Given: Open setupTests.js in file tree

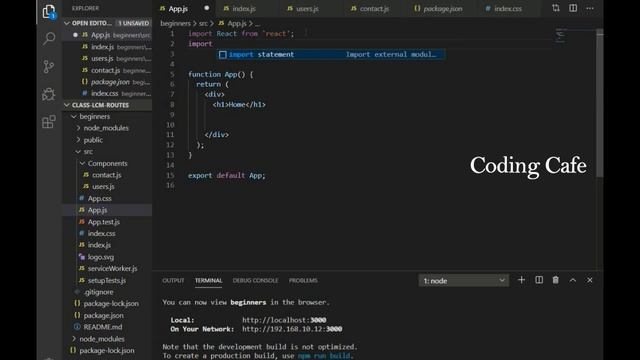Looking at the screenshot, I should pos(107,280).
